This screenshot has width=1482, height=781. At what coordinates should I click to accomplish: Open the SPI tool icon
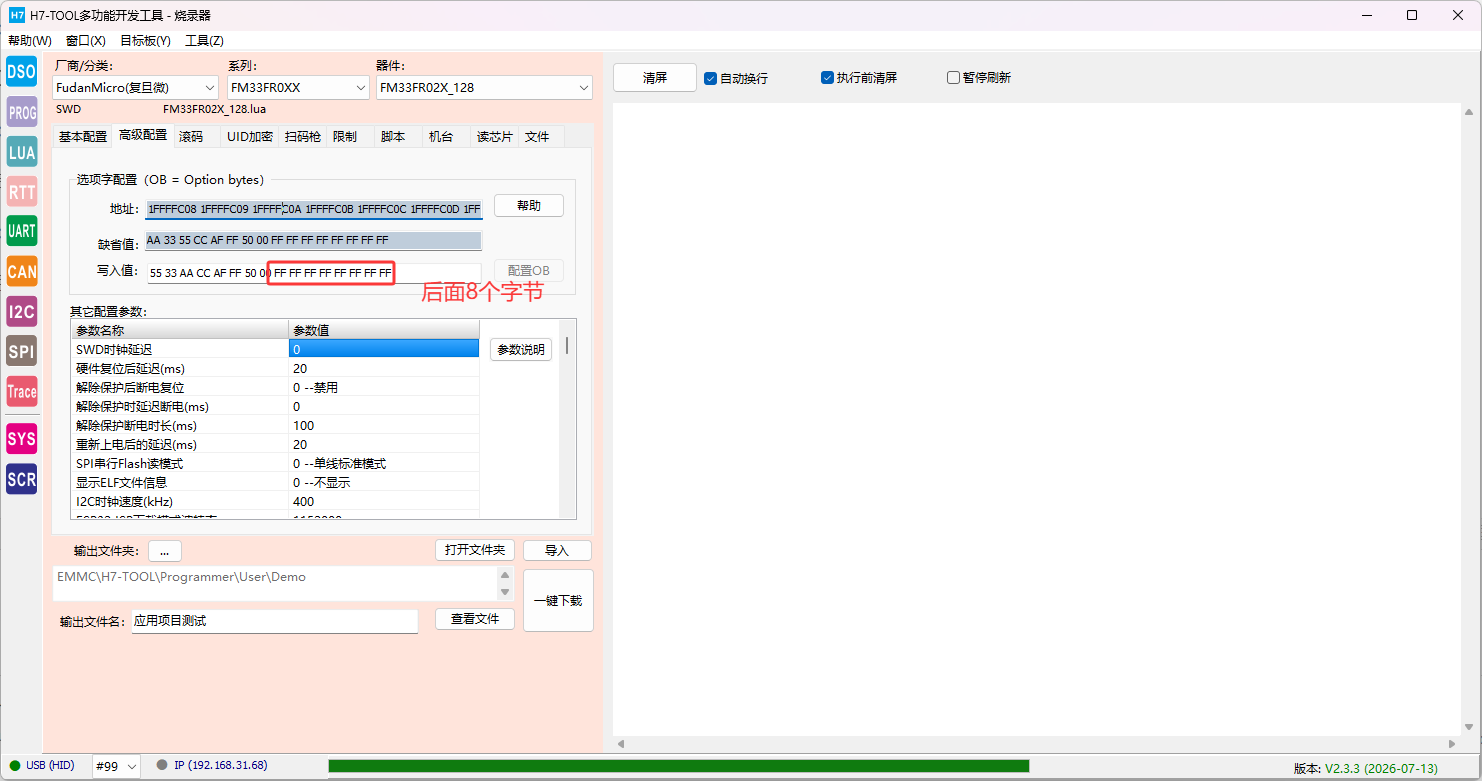21,351
